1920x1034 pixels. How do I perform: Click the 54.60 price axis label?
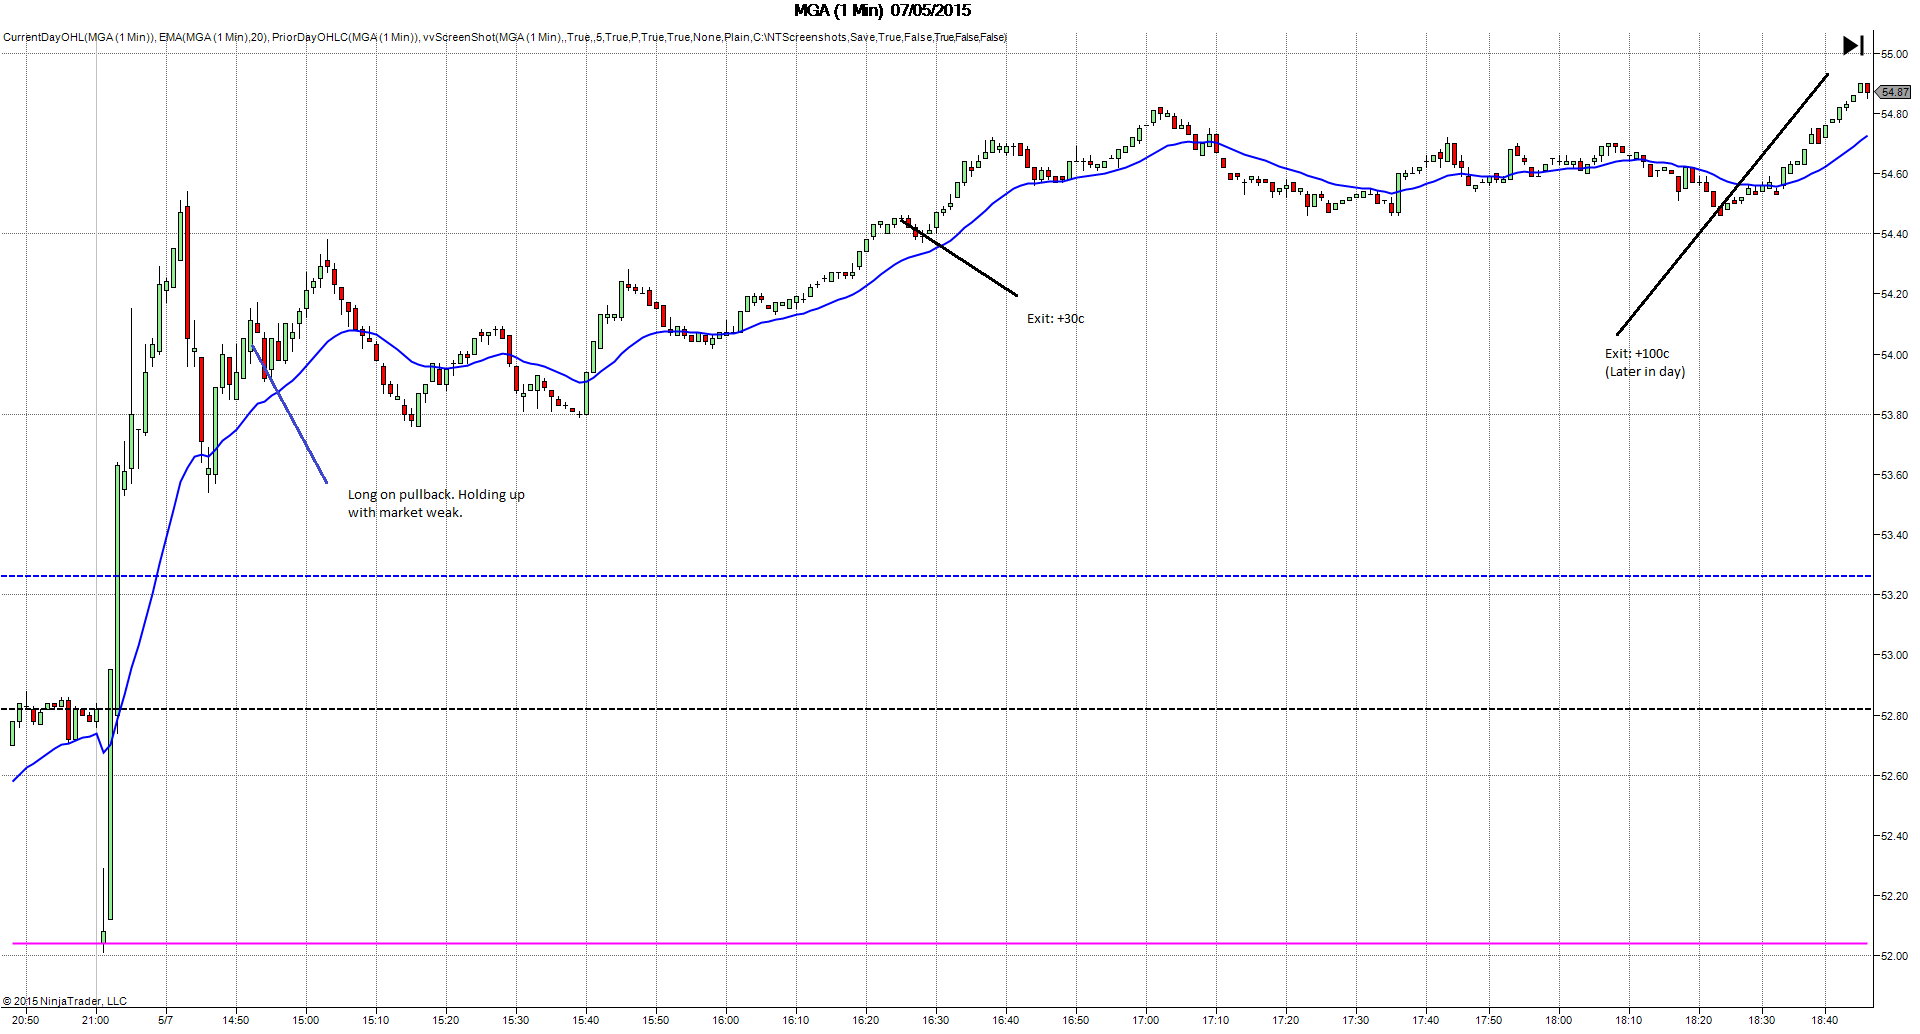coord(1894,174)
